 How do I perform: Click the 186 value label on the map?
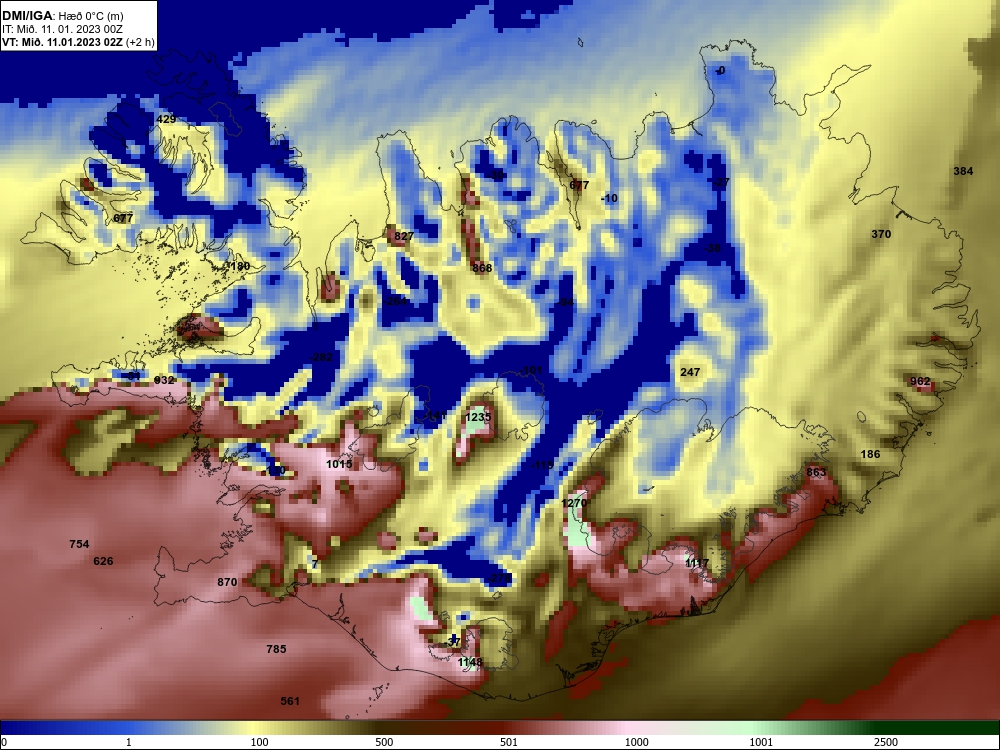[x=870, y=454]
